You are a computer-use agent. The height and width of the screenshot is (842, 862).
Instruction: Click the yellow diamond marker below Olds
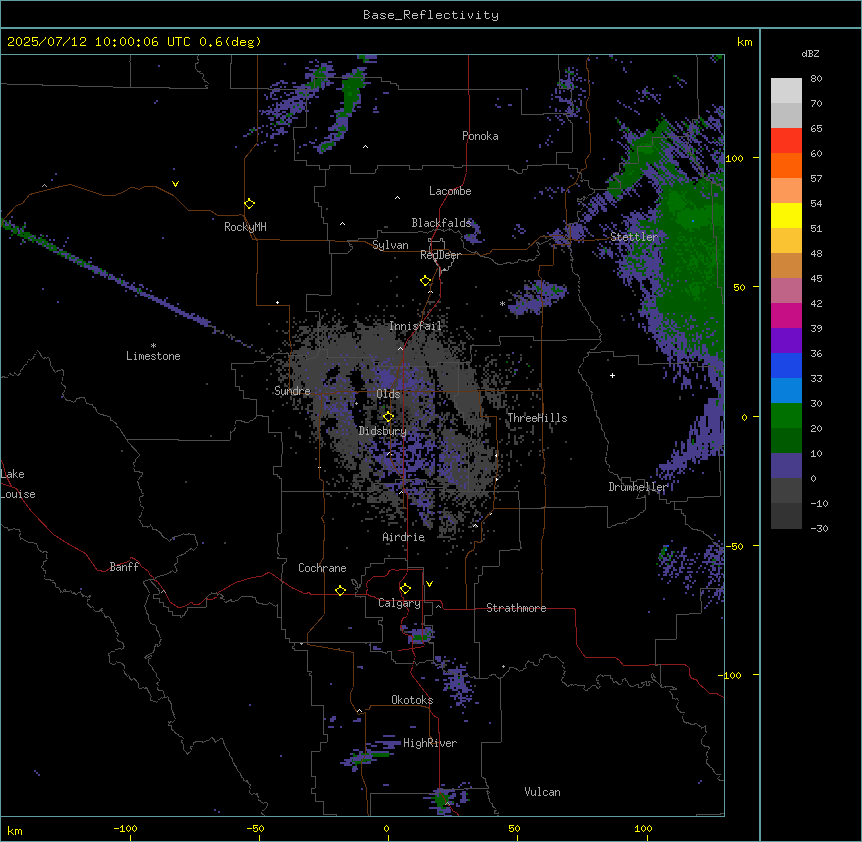[x=388, y=417]
